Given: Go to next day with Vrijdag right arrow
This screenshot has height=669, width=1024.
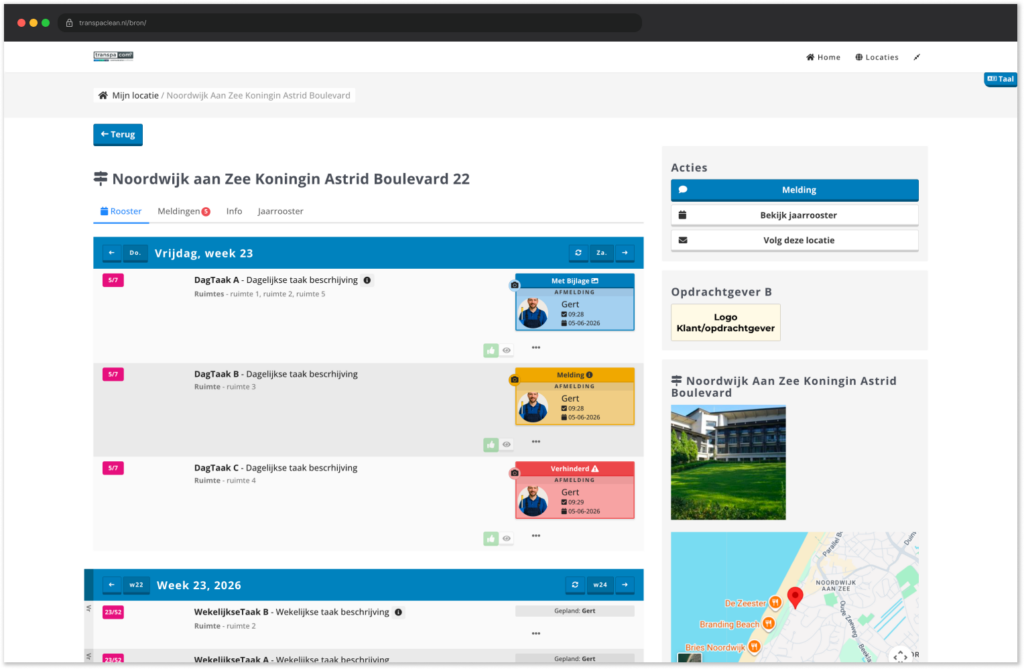Looking at the screenshot, I should (625, 253).
